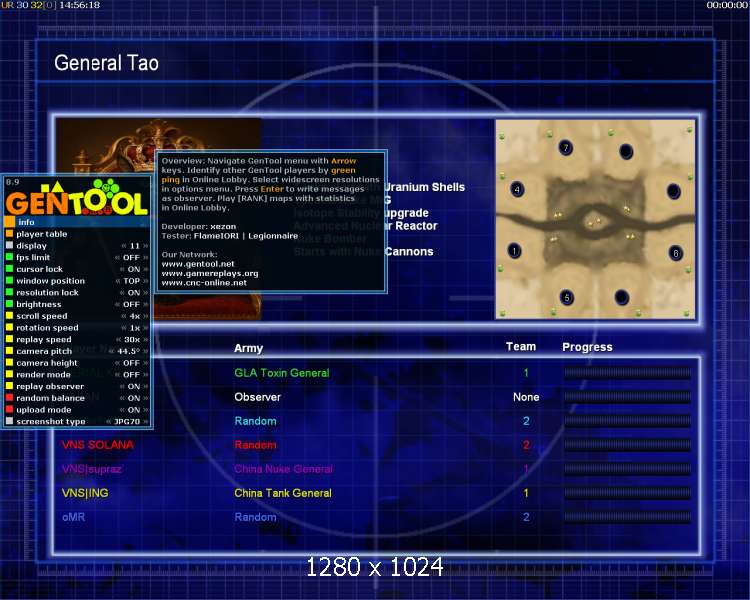
Task: Click left arrow before camera pitch 44.5°
Action: click(x=111, y=351)
